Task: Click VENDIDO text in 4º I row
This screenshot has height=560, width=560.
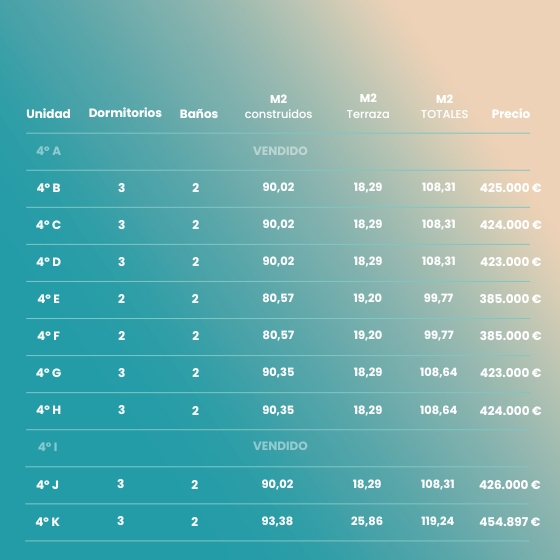Action: click(x=280, y=446)
